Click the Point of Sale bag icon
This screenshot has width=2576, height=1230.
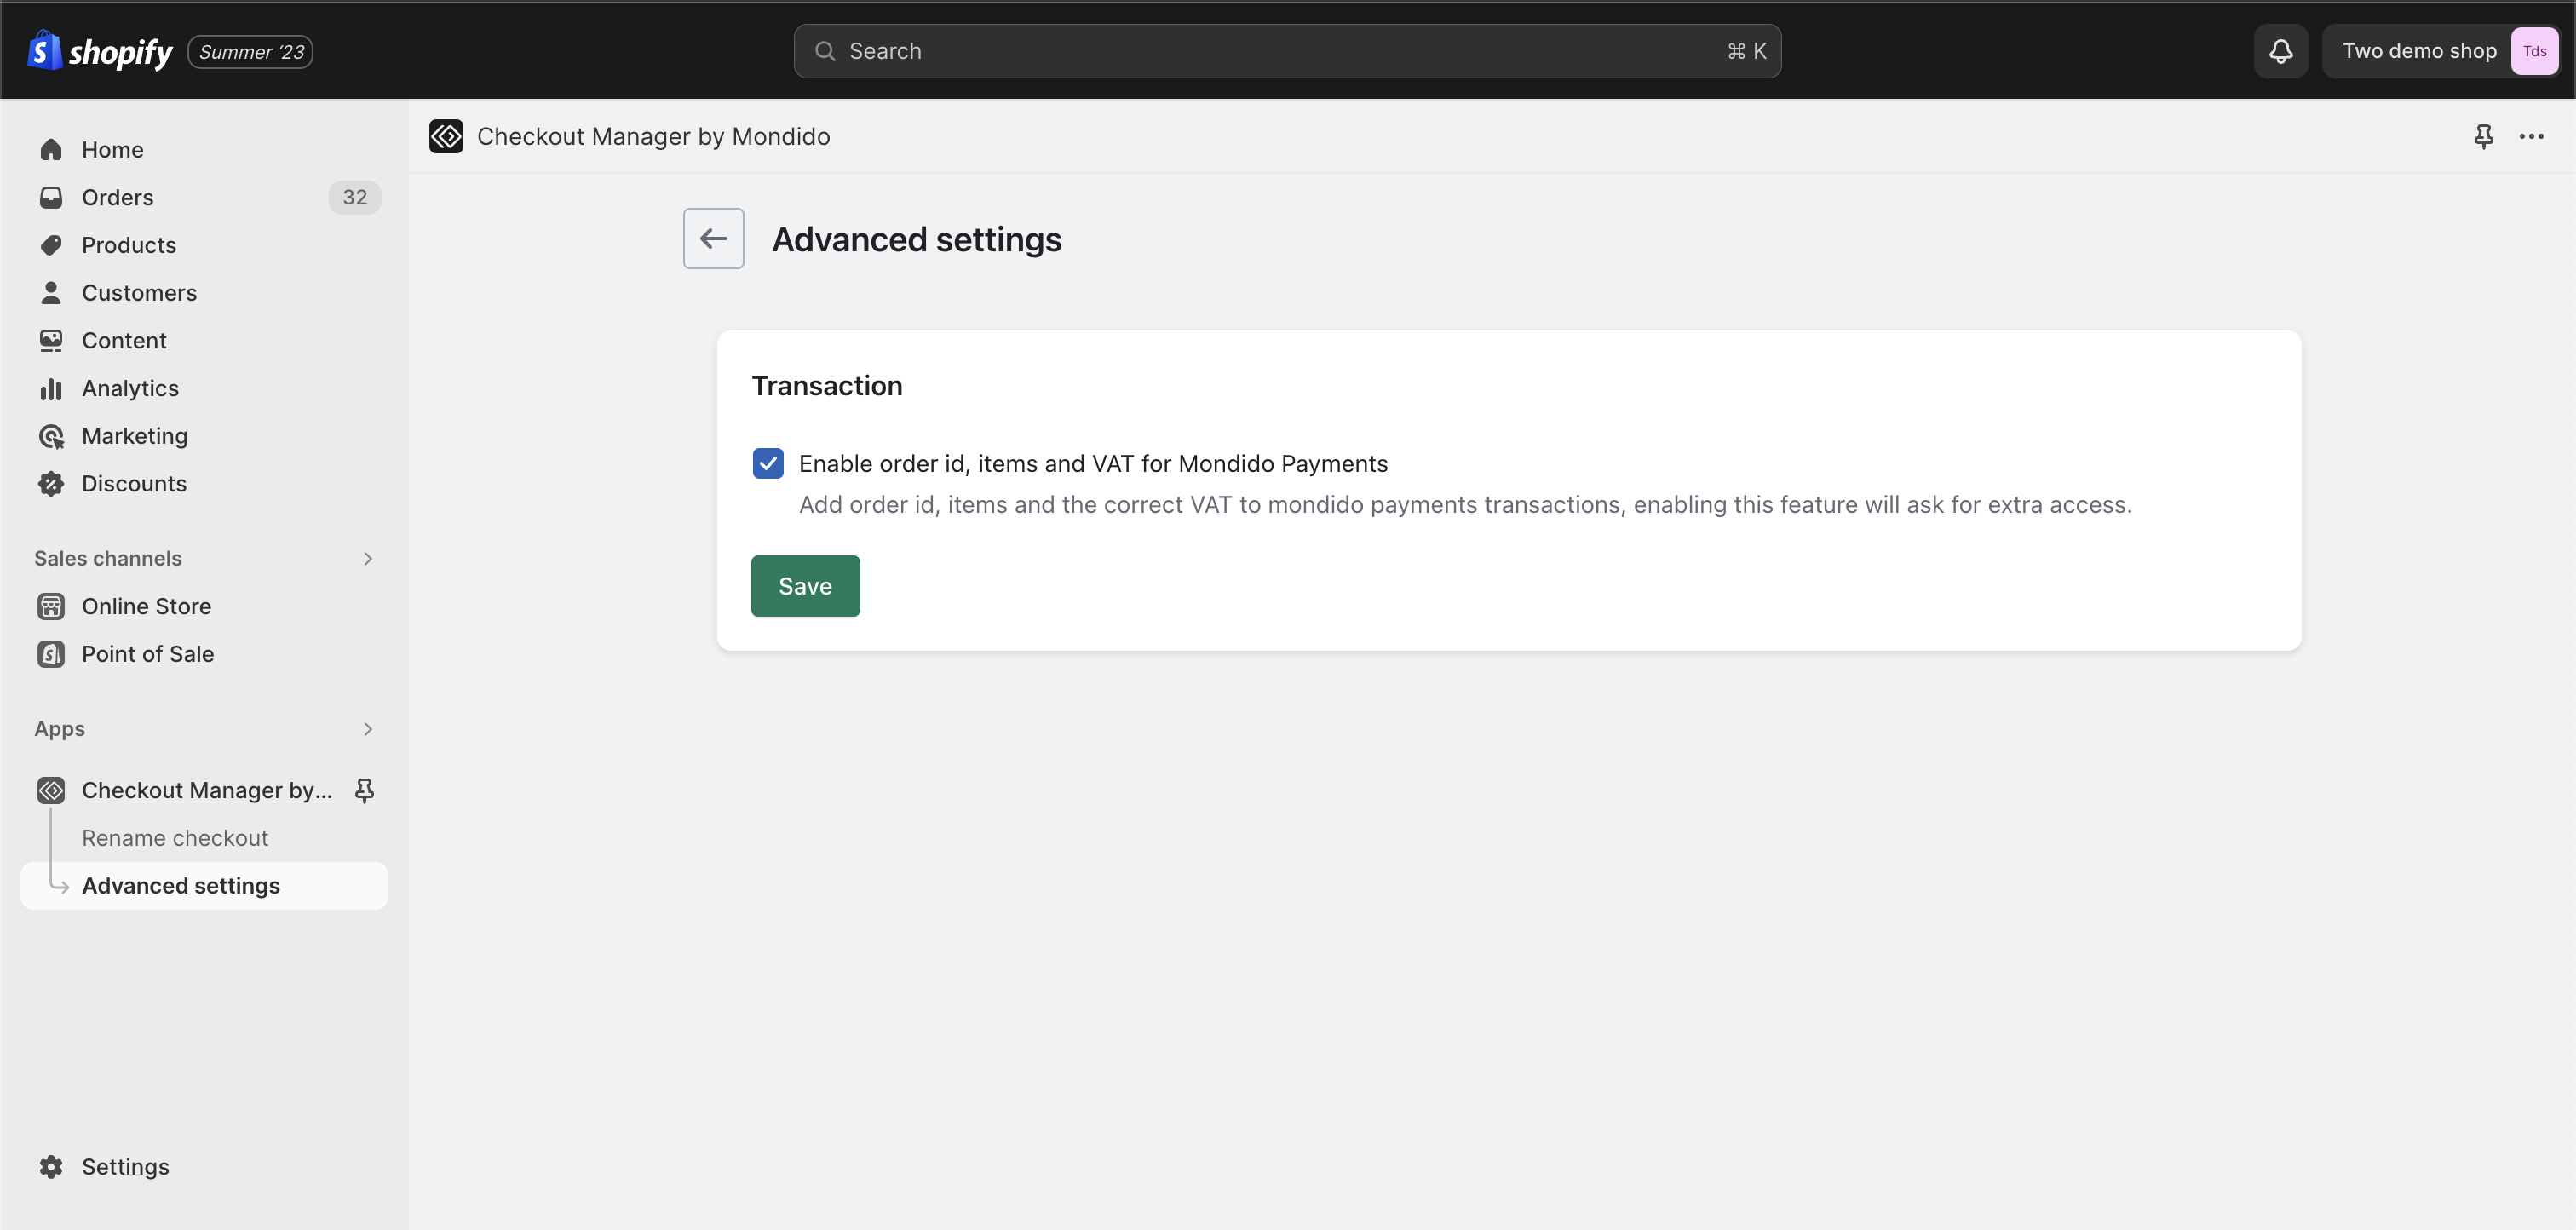(x=51, y=654)
